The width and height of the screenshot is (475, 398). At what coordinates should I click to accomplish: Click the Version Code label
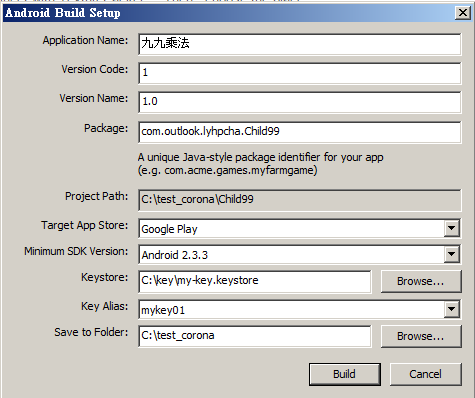95,69
